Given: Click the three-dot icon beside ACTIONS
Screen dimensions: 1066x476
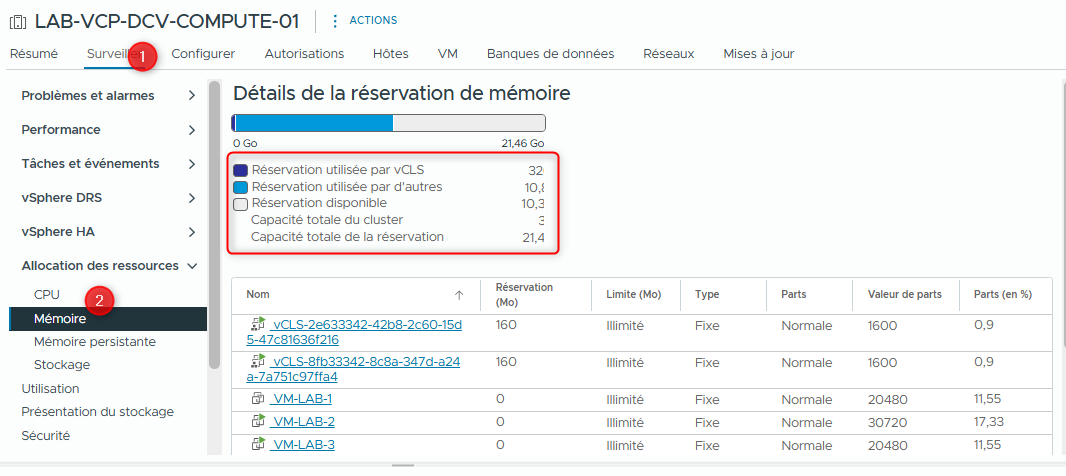Looking at the screenshot, I should click(x=334, y=21).
